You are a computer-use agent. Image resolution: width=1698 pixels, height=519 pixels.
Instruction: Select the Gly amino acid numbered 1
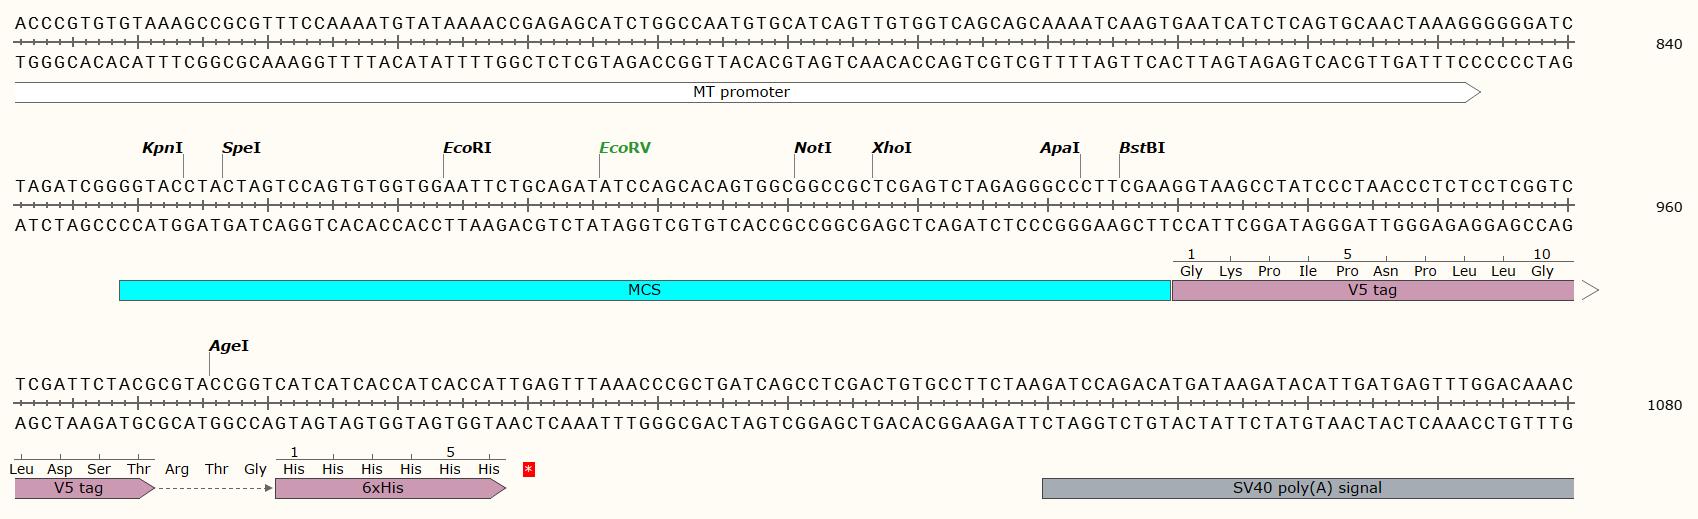pos(1191,271)
